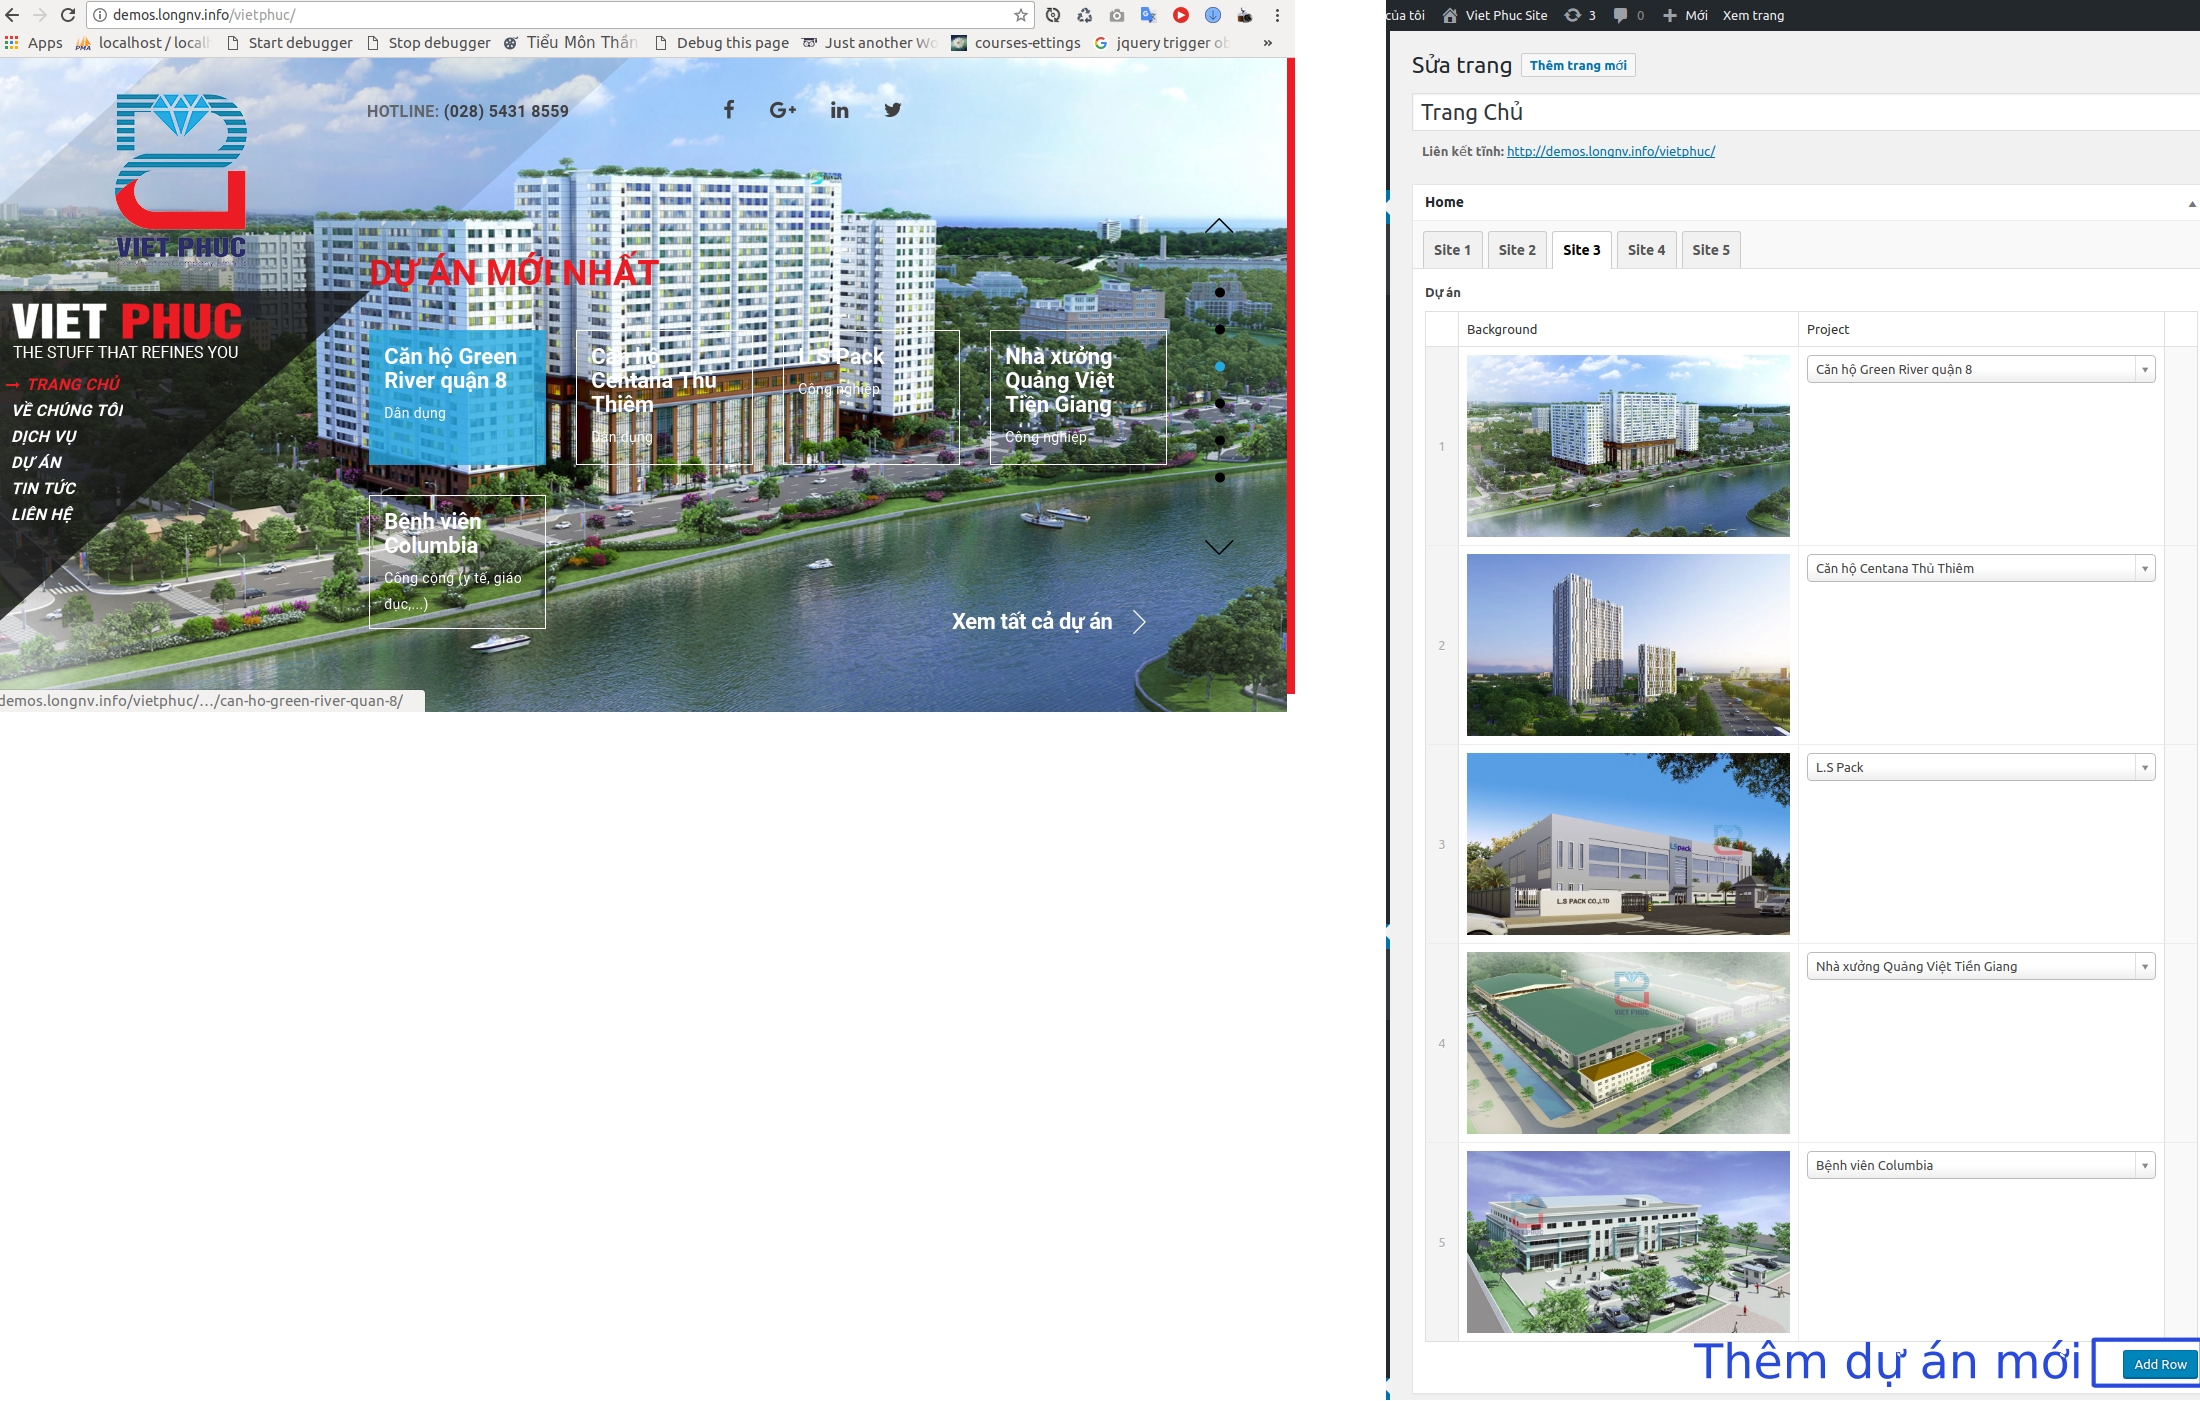Click DỰ ÁN in side menu
Viewport: 2200px width, 1401px height.
pos(37,462)
